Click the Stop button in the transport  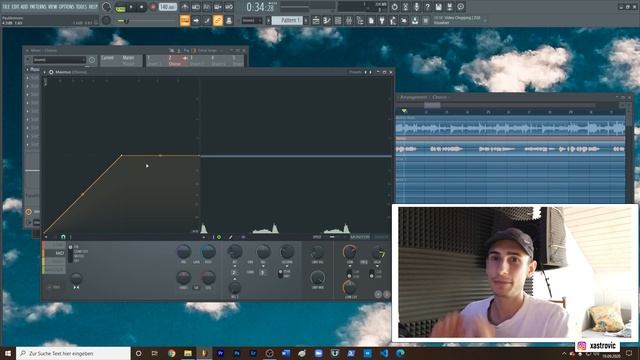coord(141,7)
